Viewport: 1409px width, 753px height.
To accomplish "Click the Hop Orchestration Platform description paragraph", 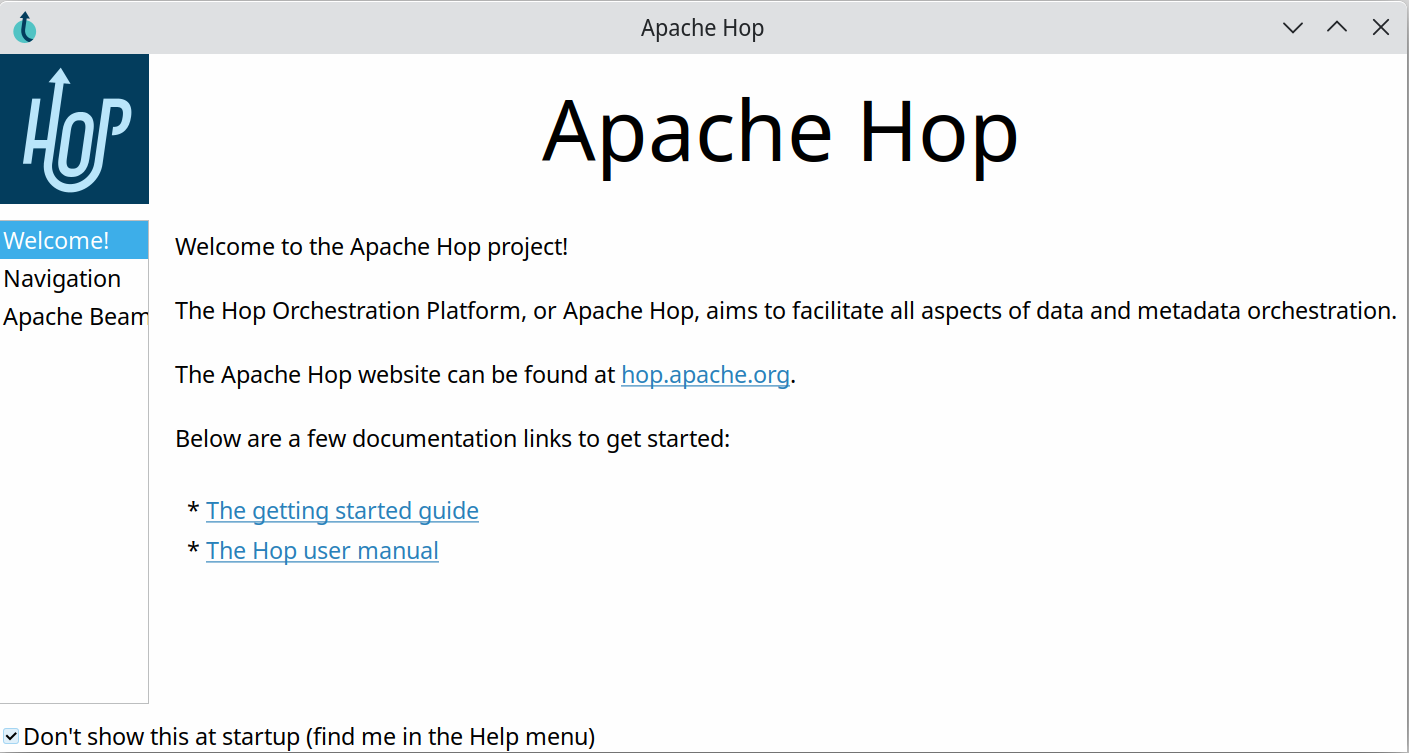I will tap(785, 310).
